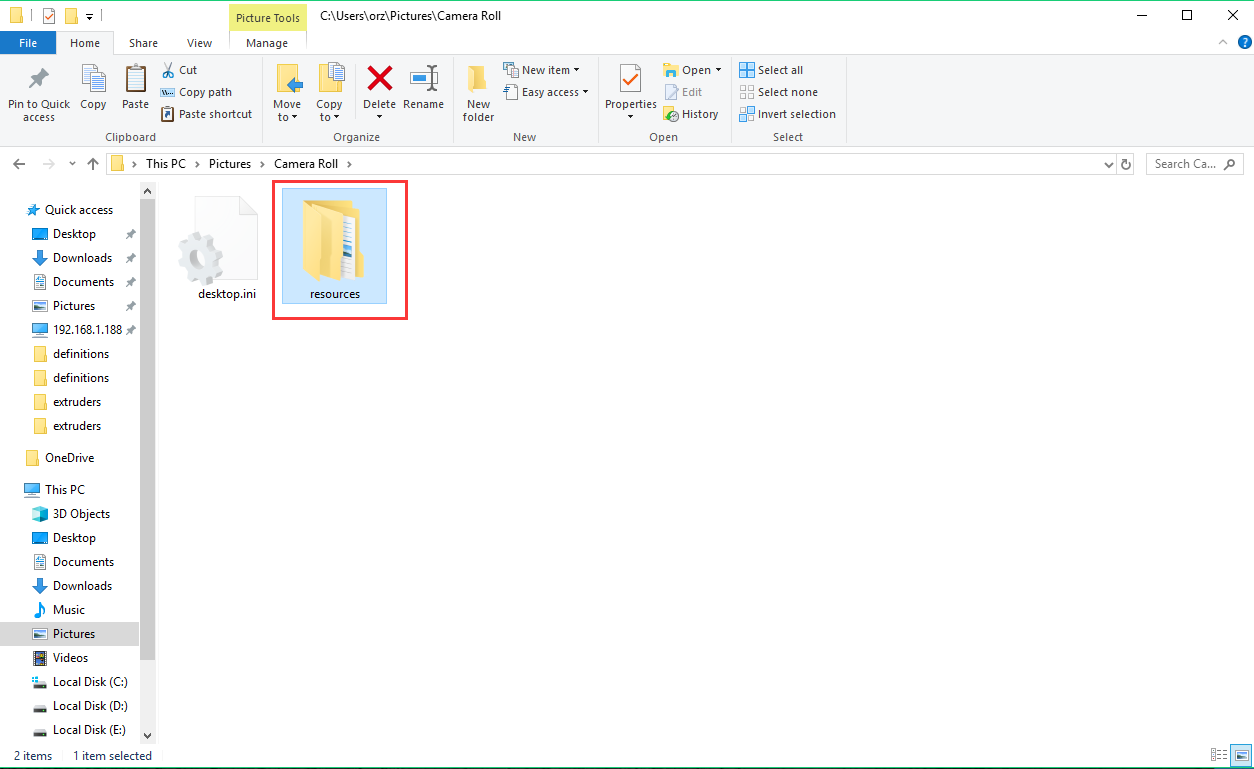Click the Help question mark icon

pyautogui.click(x=1244, y=42)
